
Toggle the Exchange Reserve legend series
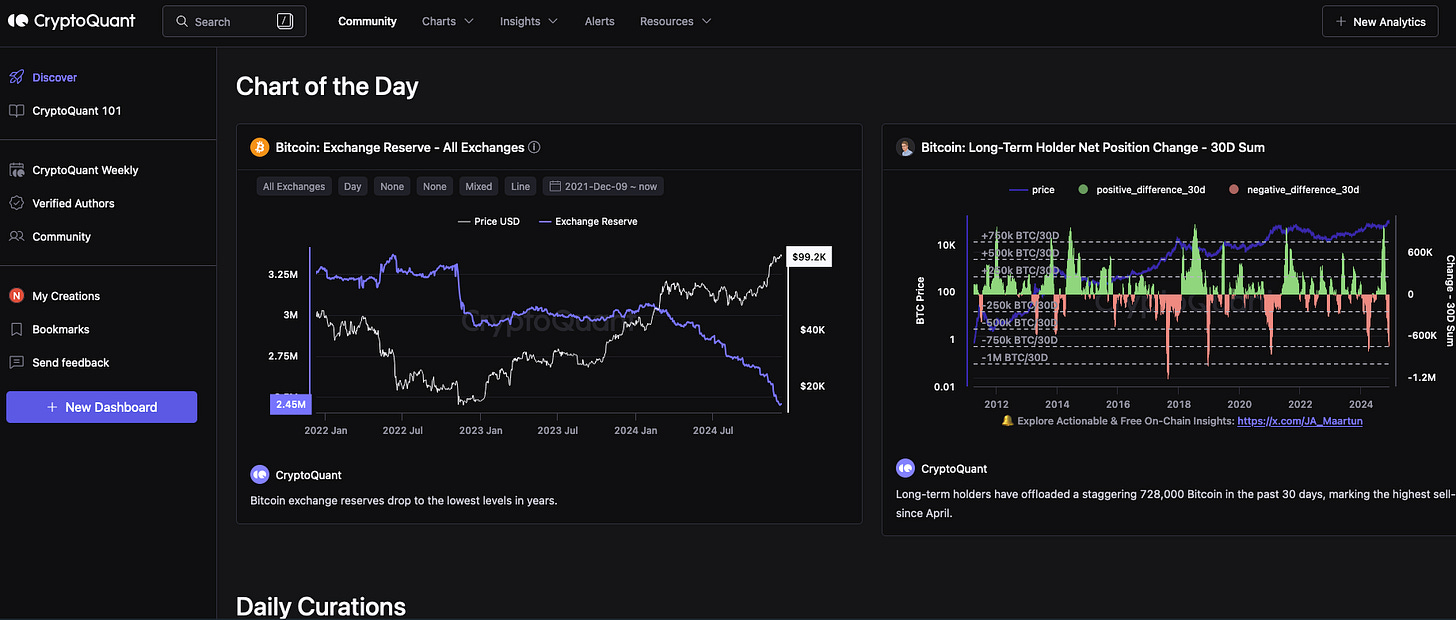(x=588, y=221)
